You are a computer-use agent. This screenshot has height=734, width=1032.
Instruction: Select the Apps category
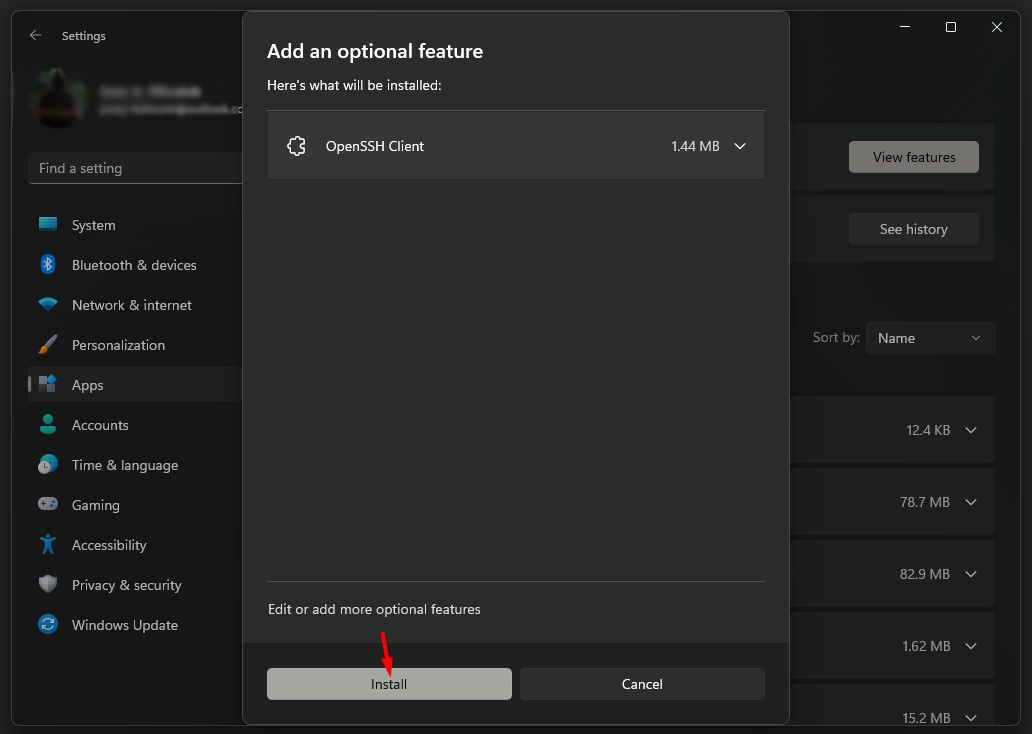click(x=136, y=385)
